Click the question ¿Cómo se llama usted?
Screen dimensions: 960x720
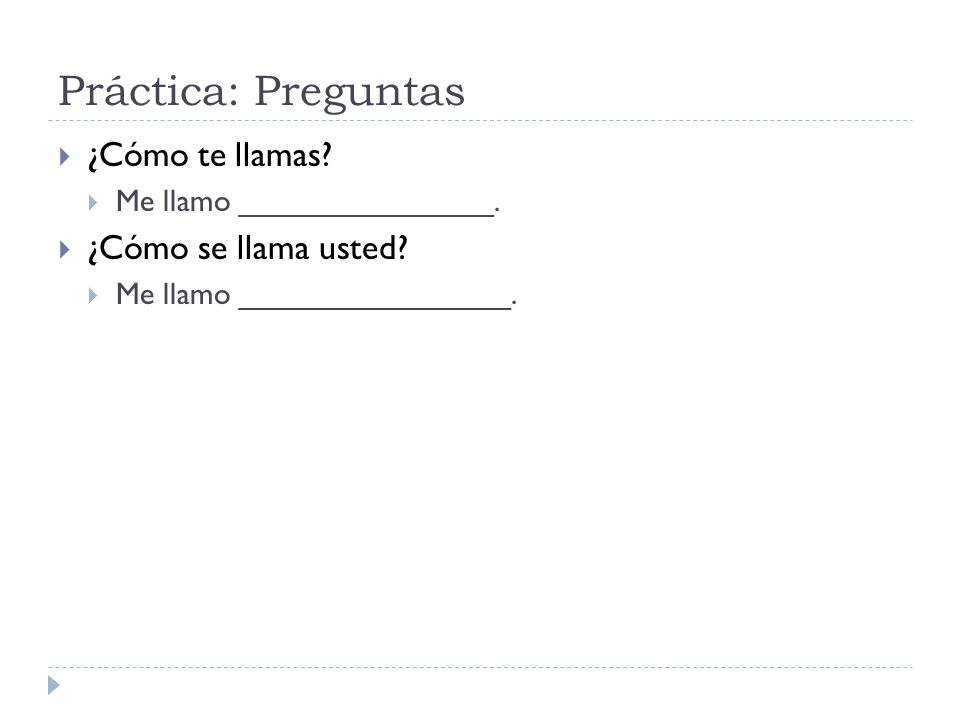[x=248, y=249]
